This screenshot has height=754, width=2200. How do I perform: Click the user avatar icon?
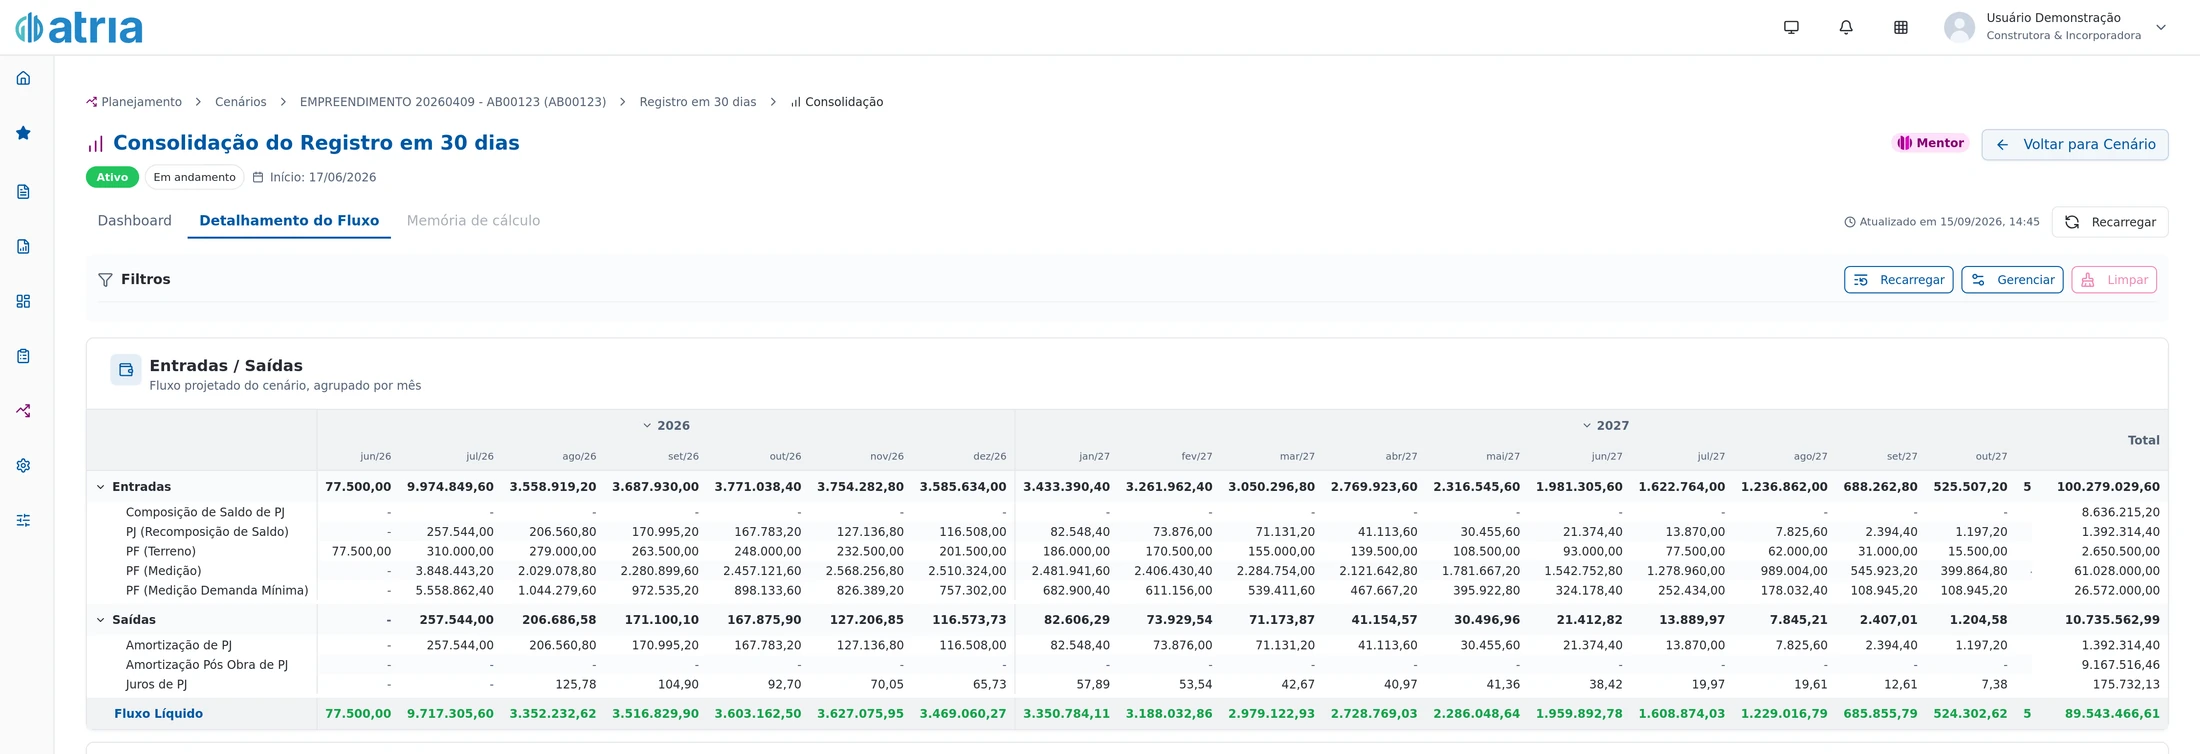(x=1959, y=27)
